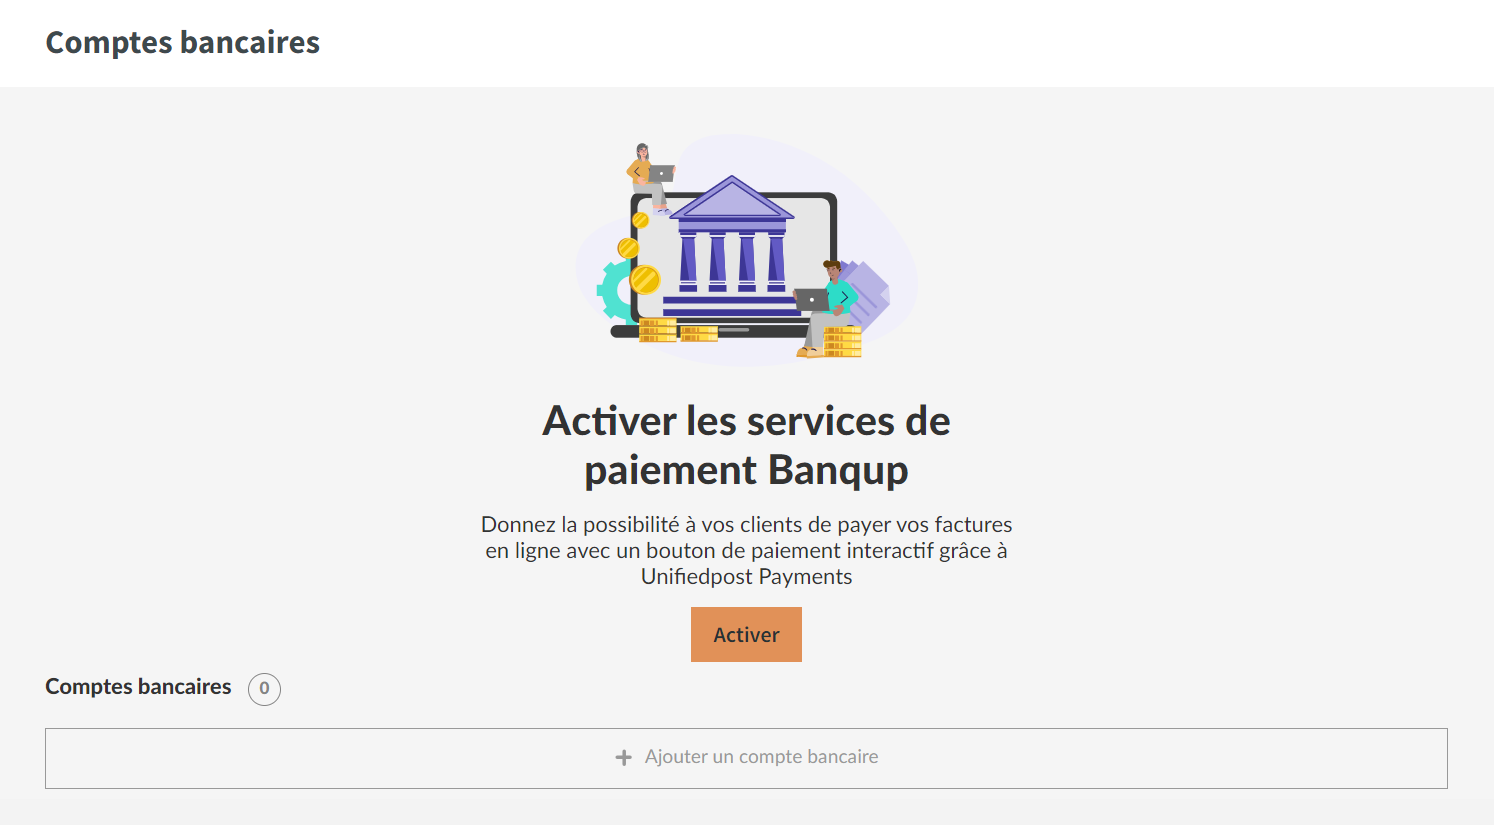Viewport: 1494px width, 825px height.
Task: Click the bank building illustration
Action: 746,250
